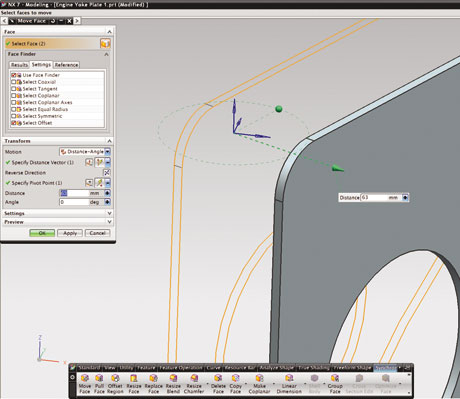Select the Move Face tool in toolbar
Screen dimensions: 460x399
(x=85, y=384)
